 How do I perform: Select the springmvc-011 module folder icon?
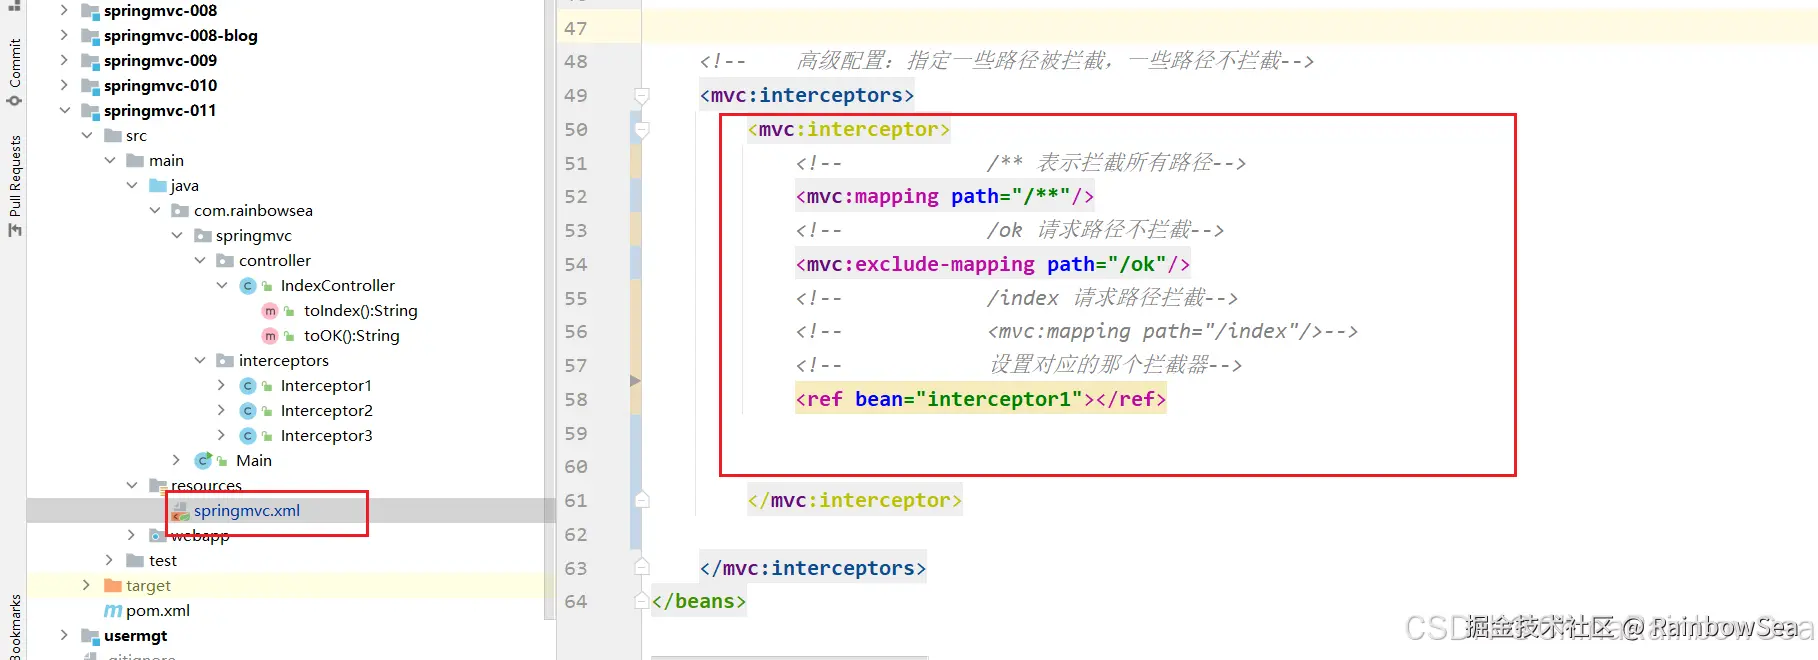[90, 111]
